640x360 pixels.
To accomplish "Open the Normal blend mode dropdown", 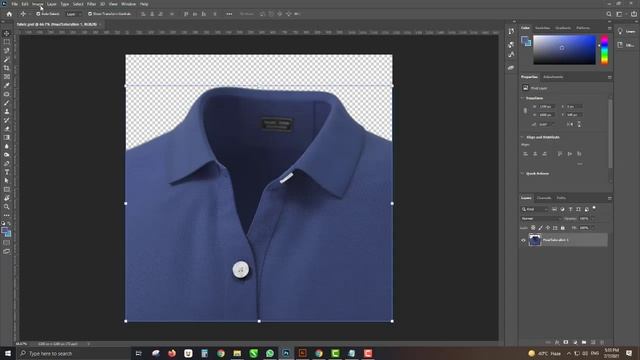I will click(x=541, y=219).
